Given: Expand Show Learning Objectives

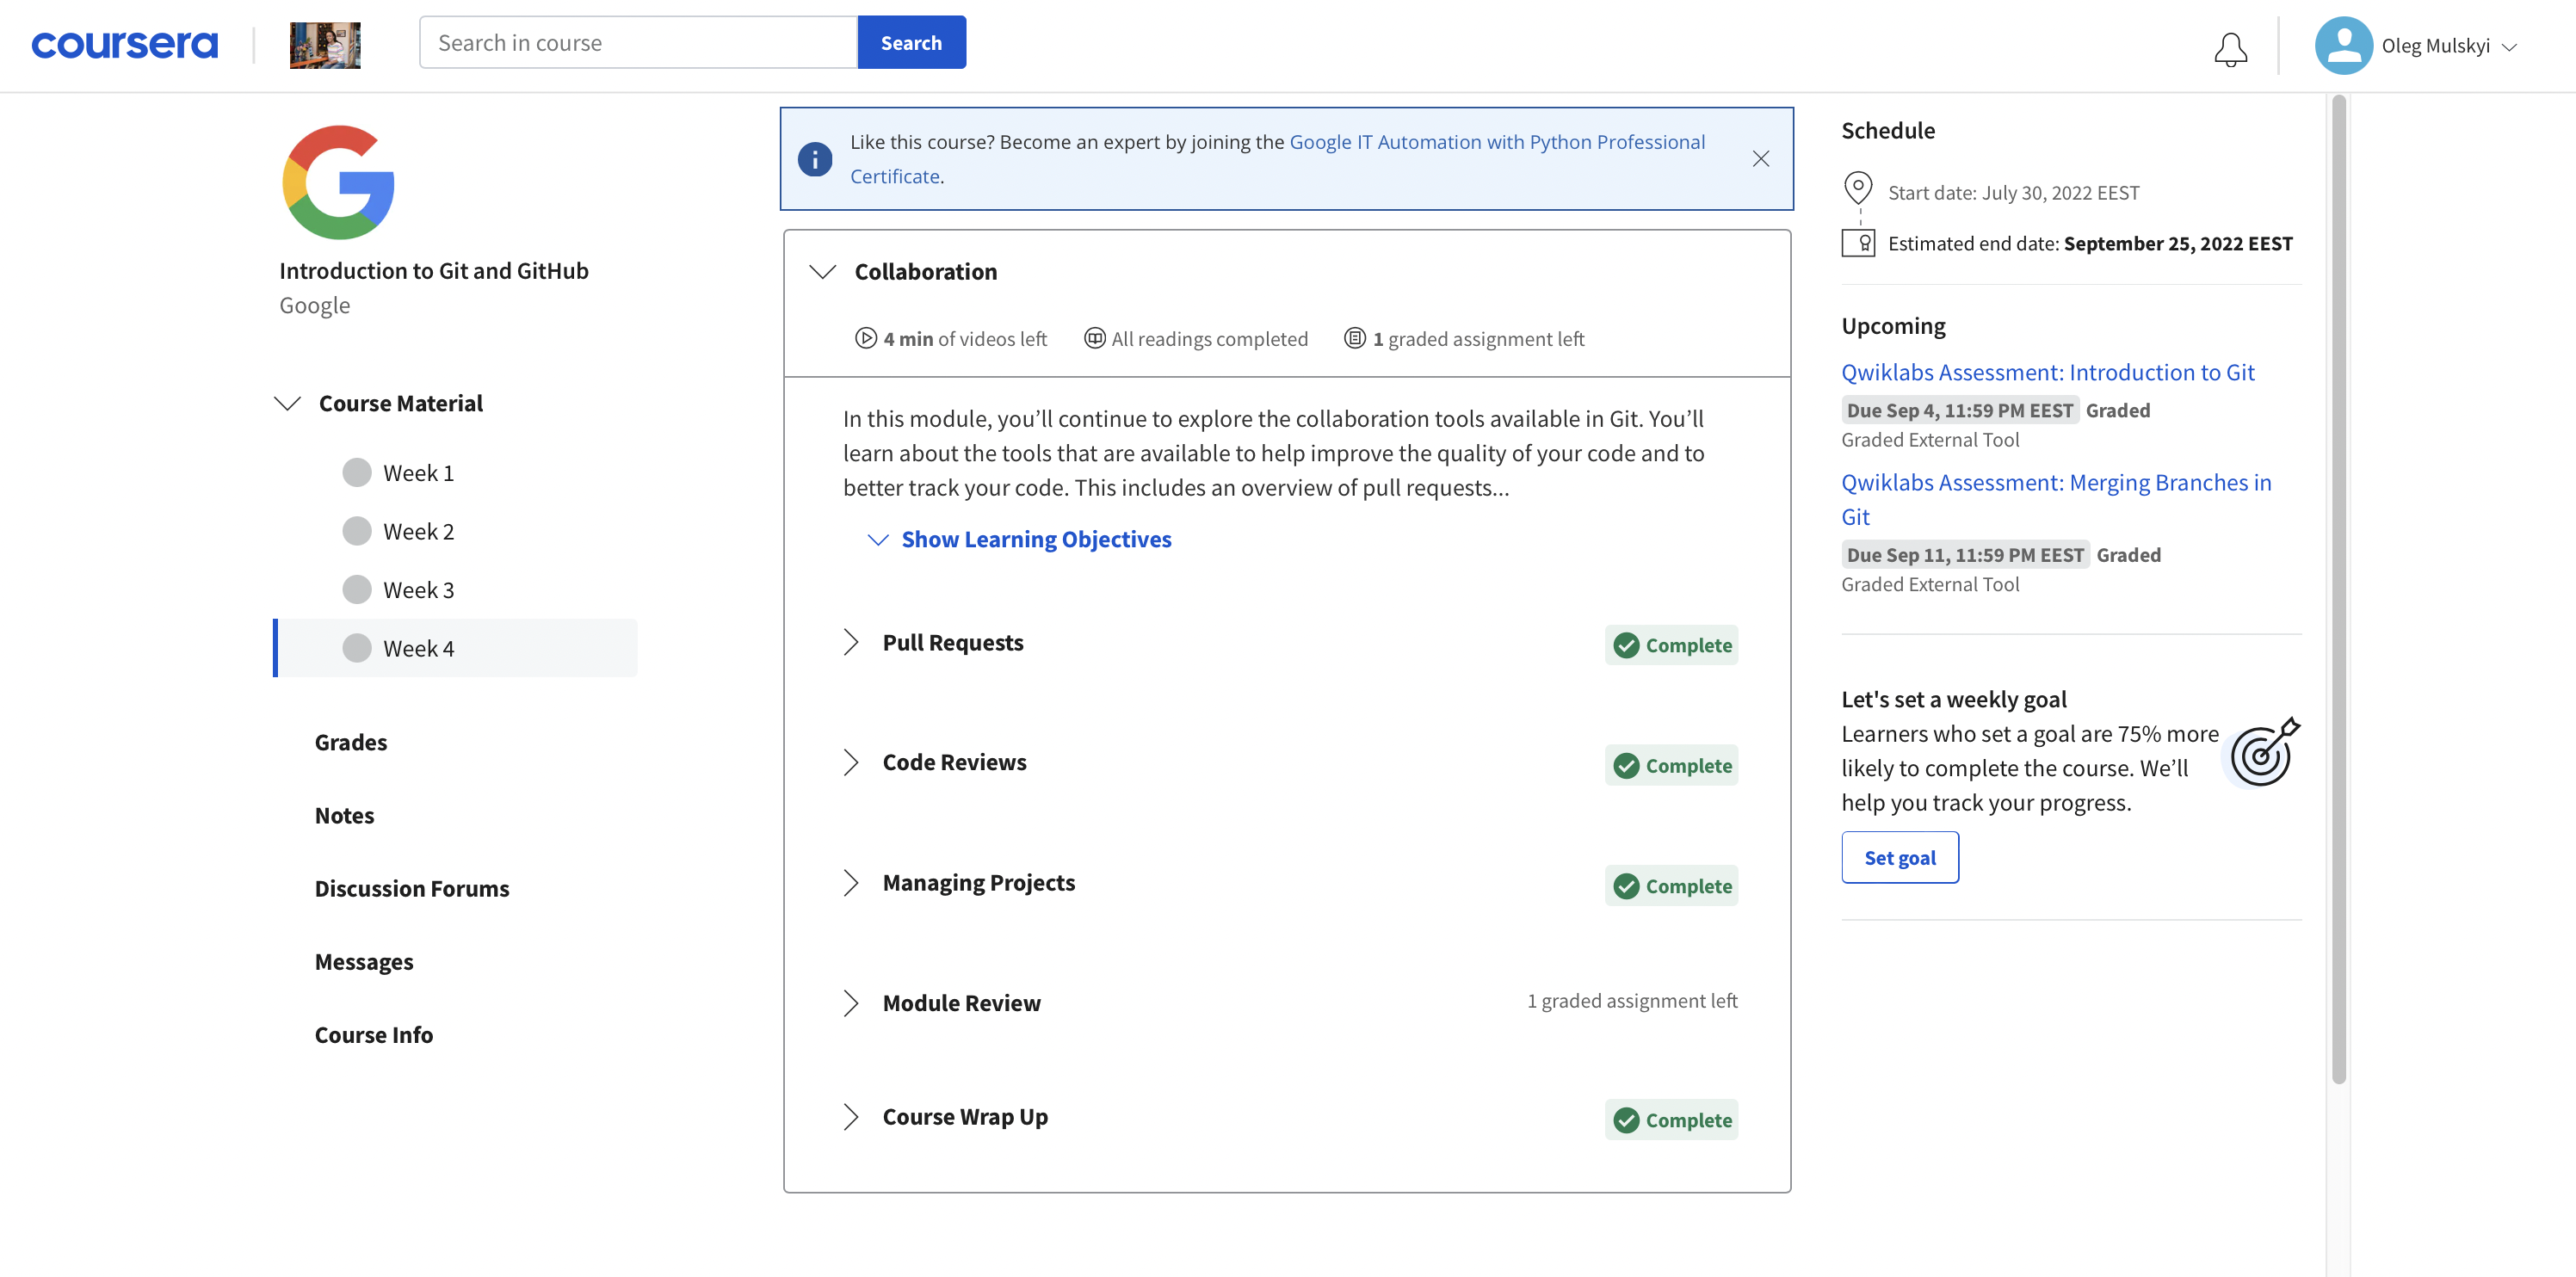Looking at the screenshot, I should pos(1020,539).
